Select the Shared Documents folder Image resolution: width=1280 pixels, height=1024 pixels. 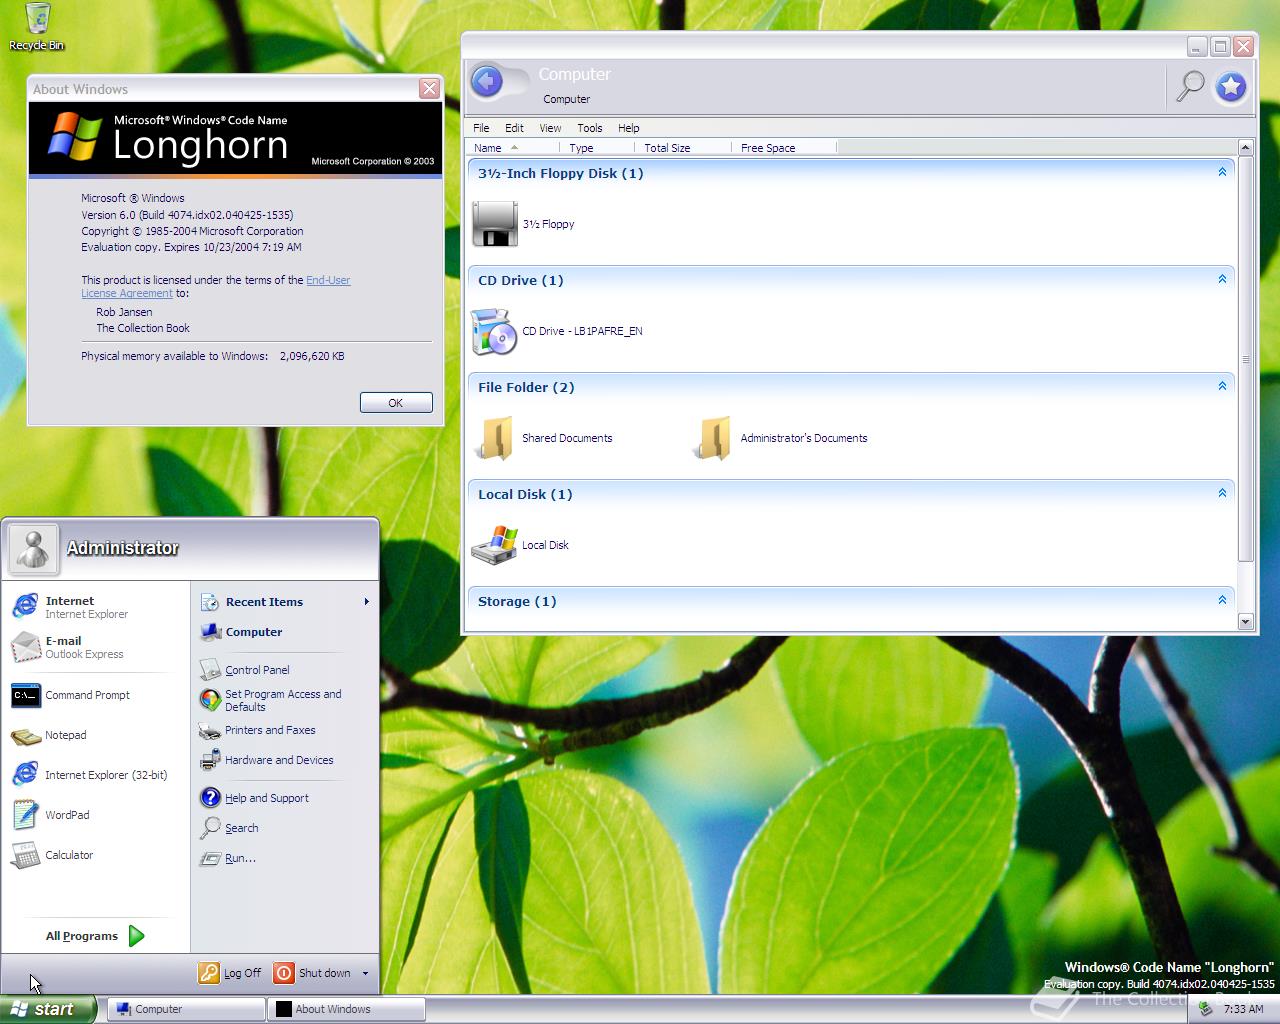click(x=543, y=438)
